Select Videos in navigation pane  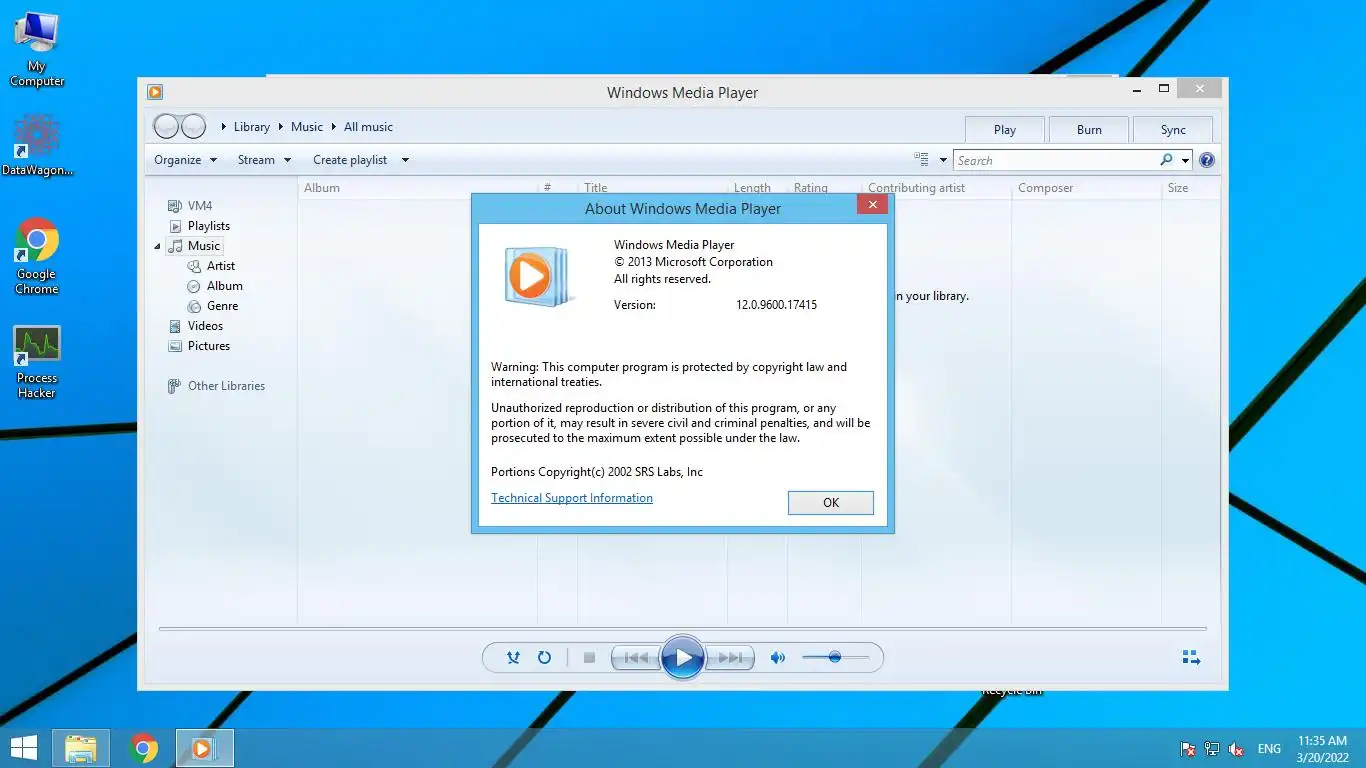click(205, 326)
